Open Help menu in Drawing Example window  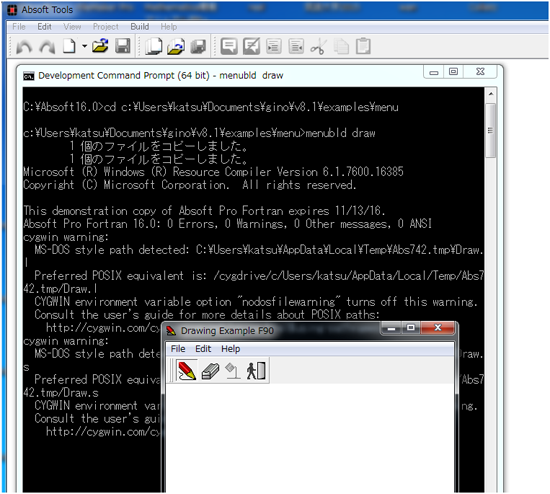[x=230, y=349]
